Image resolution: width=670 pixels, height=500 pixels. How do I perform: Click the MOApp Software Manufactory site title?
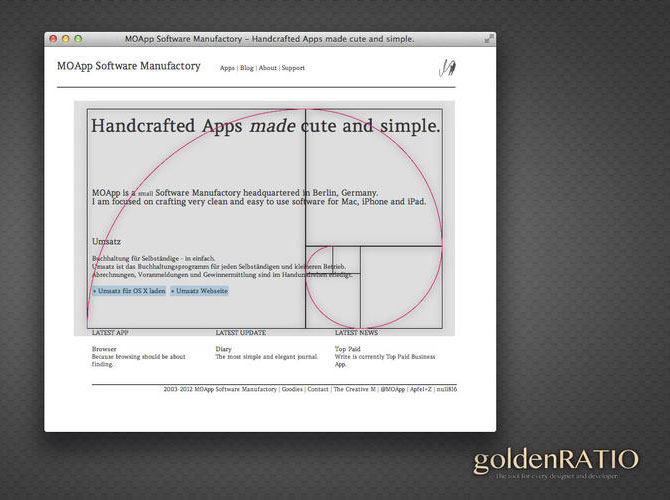(129, 66)
